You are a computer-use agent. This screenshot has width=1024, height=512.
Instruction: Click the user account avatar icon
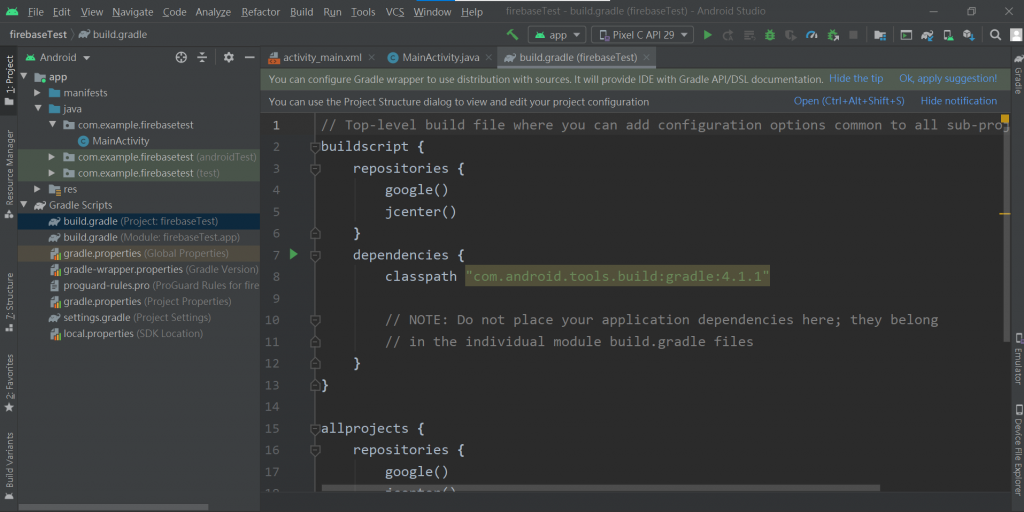click(x=1014, y=35)
